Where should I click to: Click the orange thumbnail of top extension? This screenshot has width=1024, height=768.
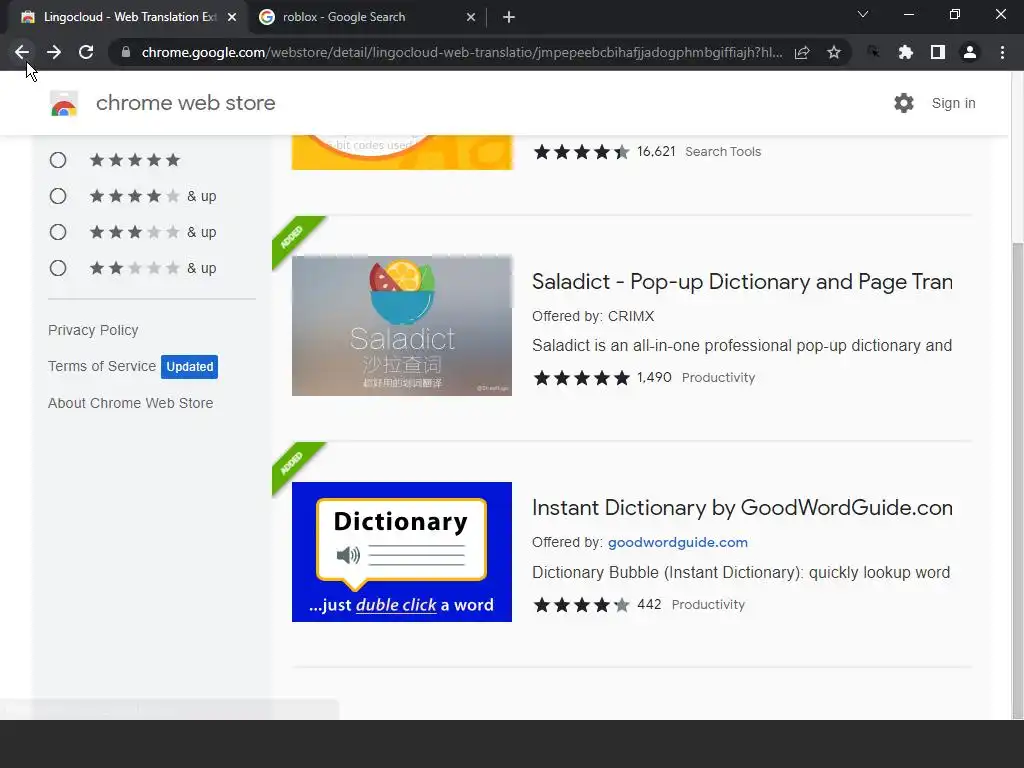[x=402, y=152]
